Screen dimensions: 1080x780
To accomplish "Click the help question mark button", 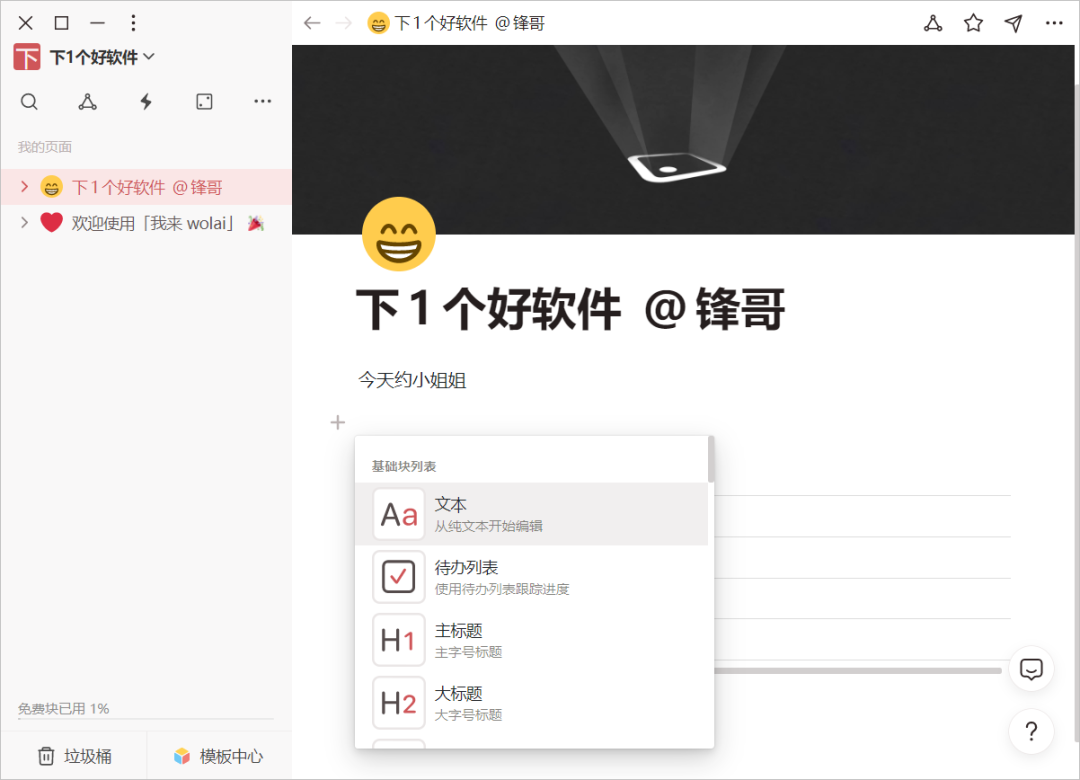I will tap(1031, 732).
